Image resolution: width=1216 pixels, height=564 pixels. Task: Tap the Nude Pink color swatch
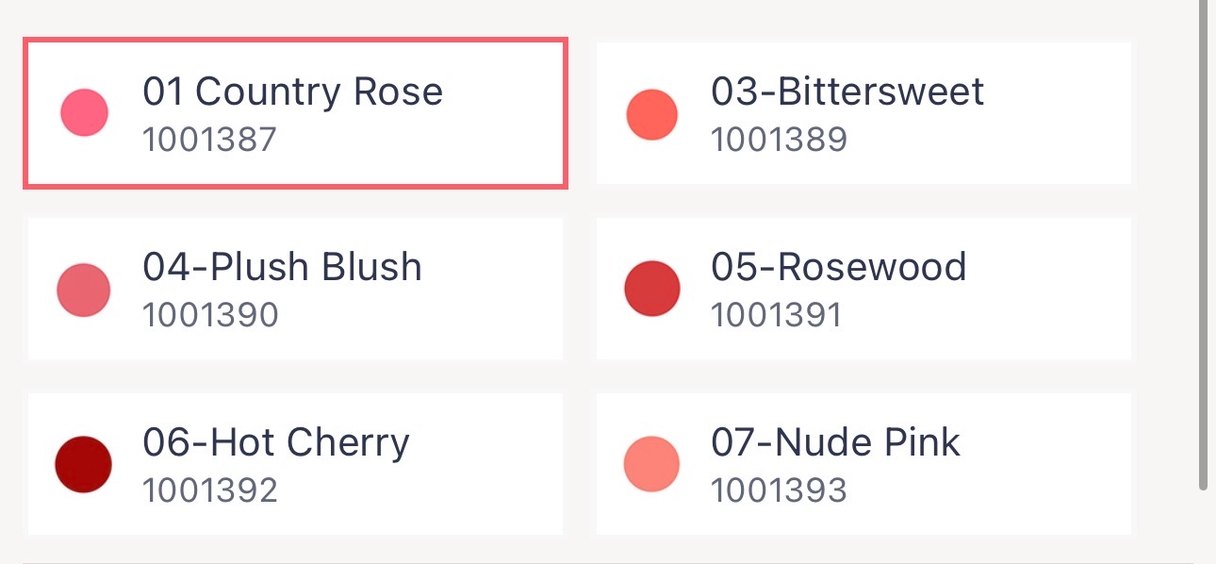652,464
